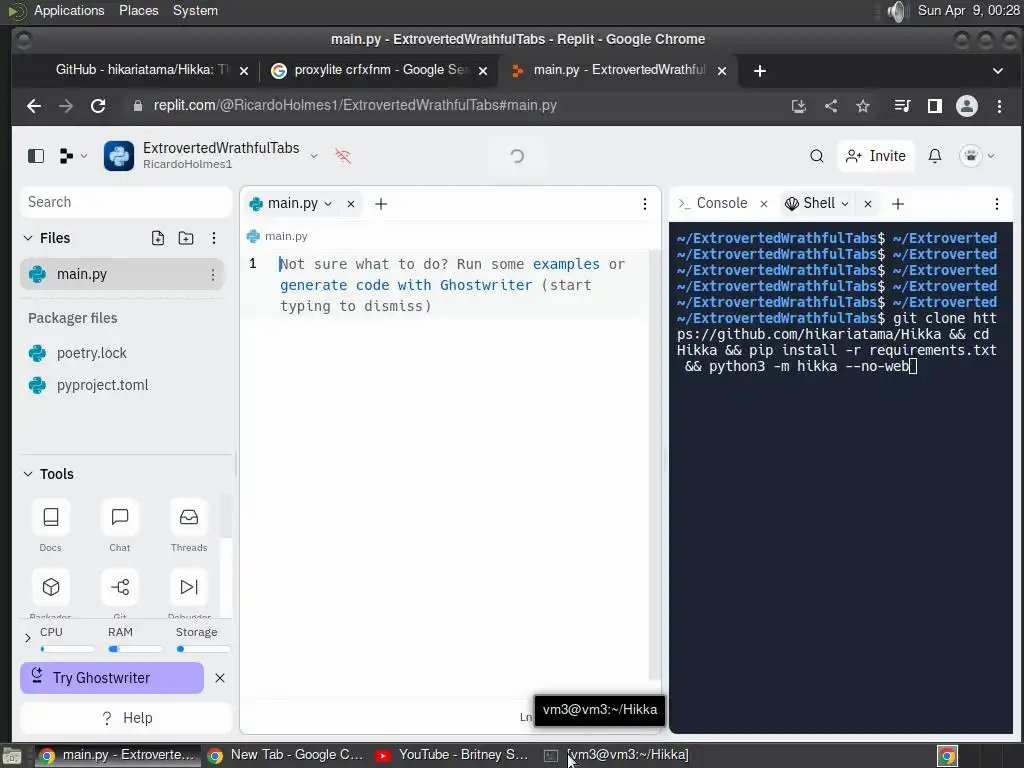The image size is (1024, 768).
Task: Open a new Chrome tab
Action: [760, 71]
